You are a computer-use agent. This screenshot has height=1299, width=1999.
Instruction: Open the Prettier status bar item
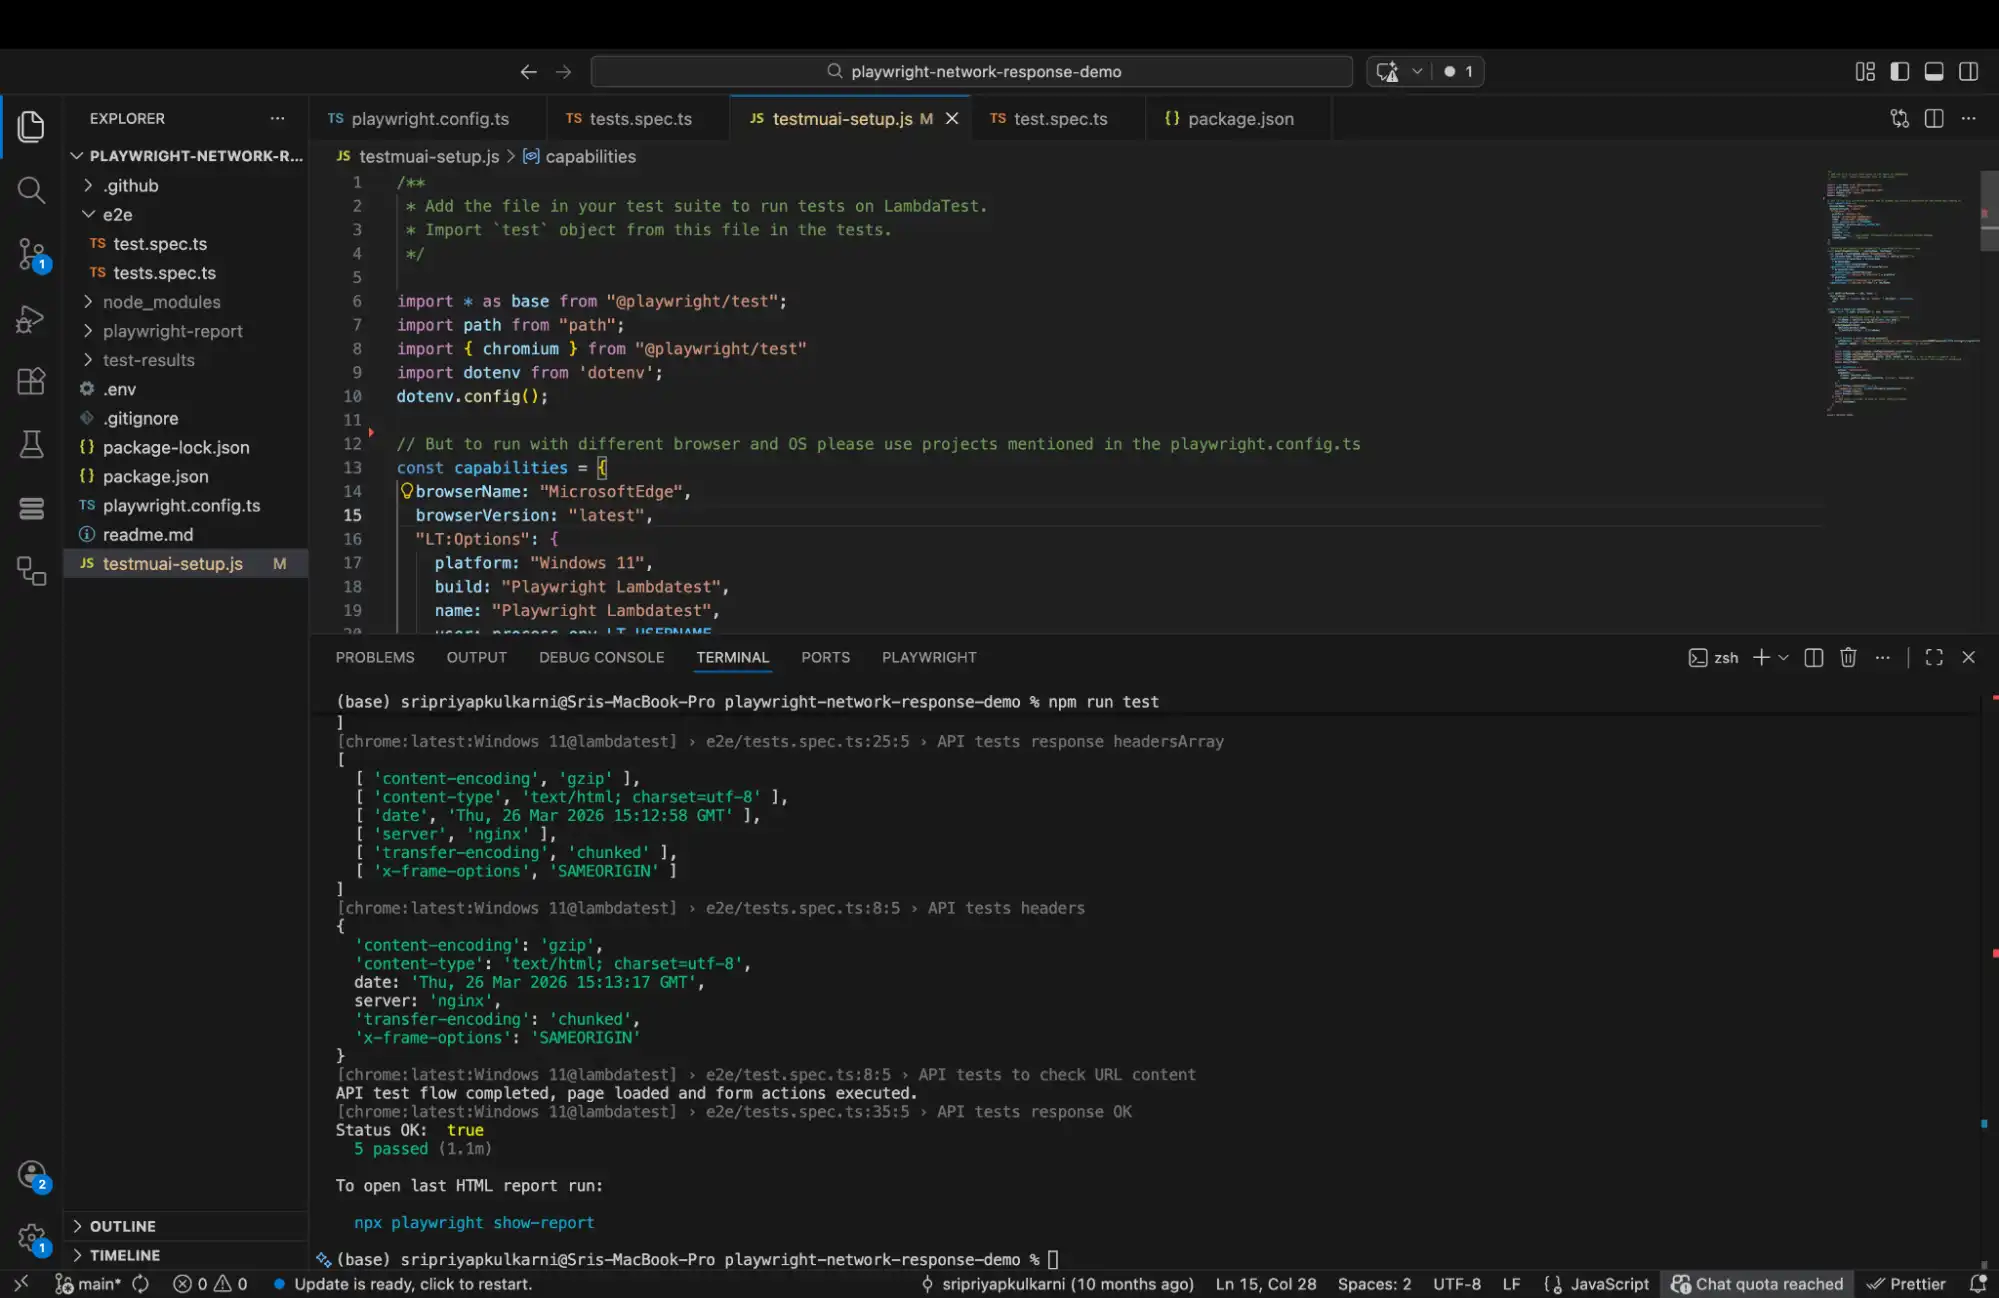(1906, 1285)
